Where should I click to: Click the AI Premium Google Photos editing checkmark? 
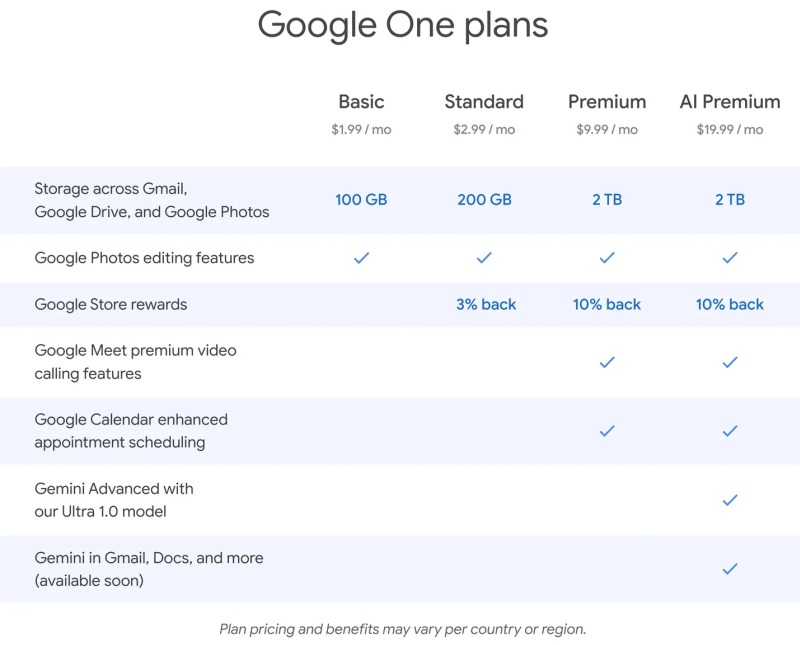(x=730, y=258)
